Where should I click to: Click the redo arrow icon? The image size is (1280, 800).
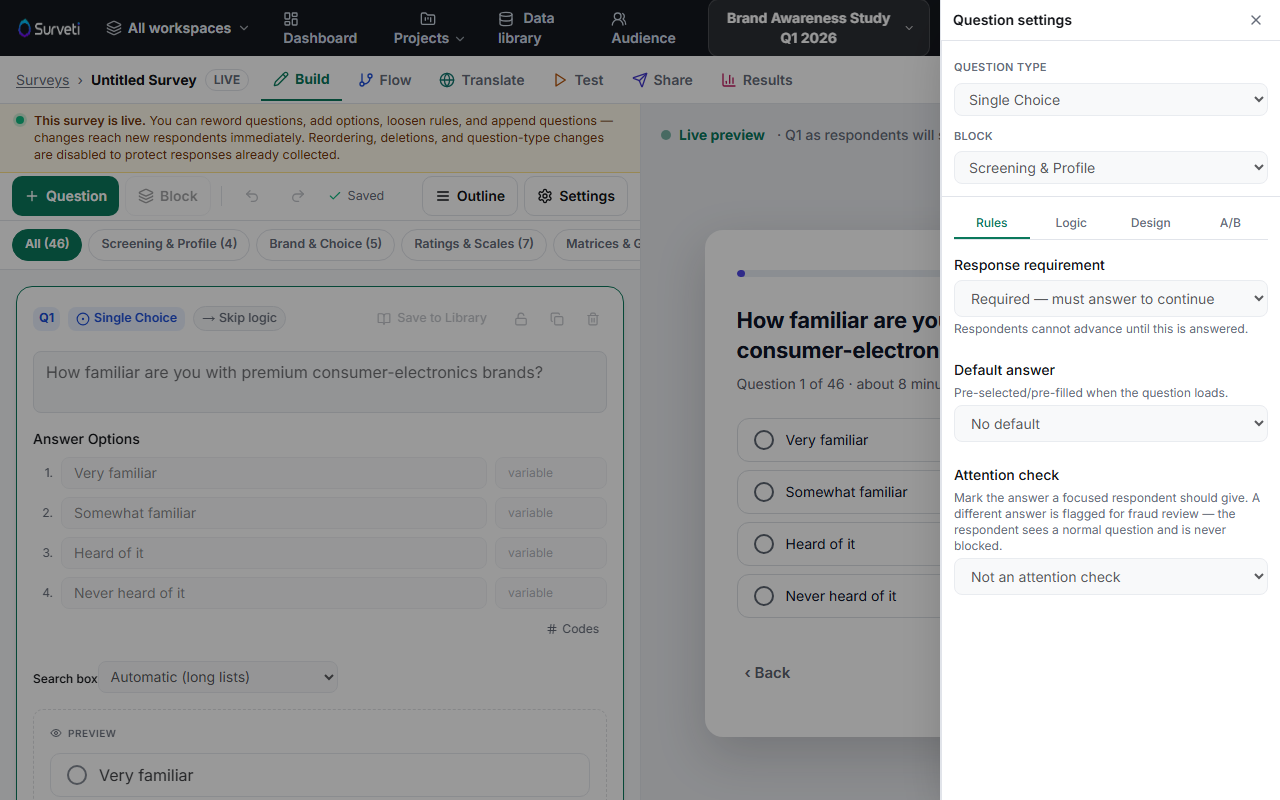[297, 196]
